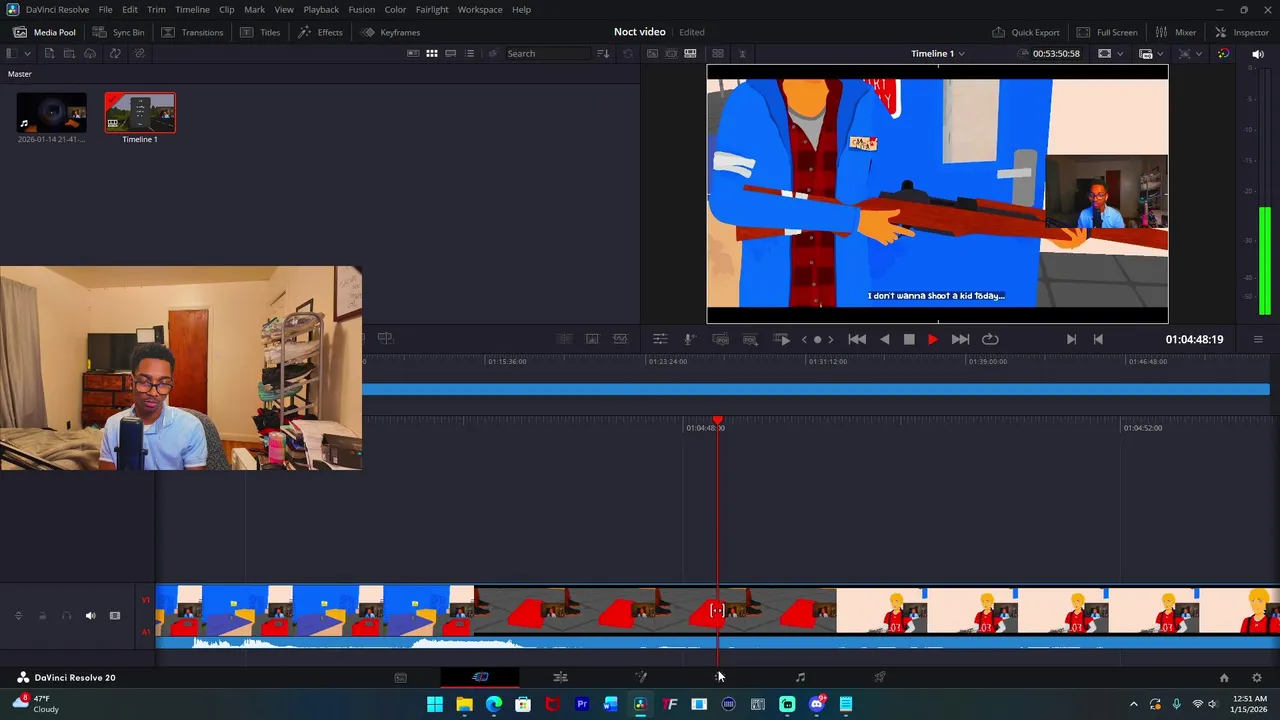The image size is (1280, 720).
Task: Open the Transitions panel
Action: [x=192, y=32]
